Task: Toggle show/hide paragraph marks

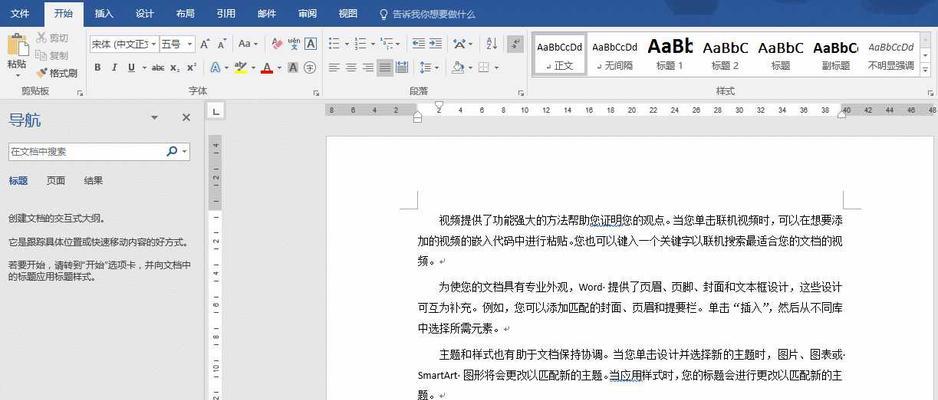Action: point(514,44)
